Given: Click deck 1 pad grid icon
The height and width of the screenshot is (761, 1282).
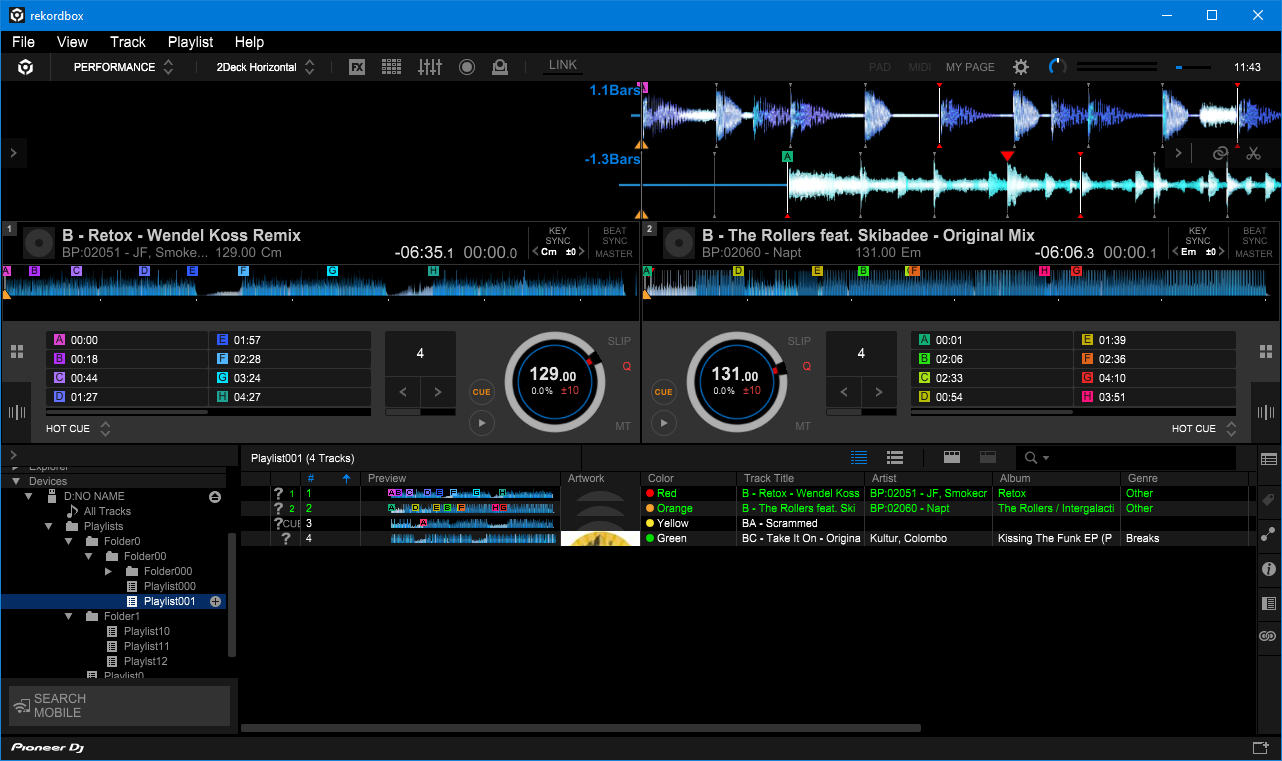Looking at the screenshot, I should (x=16, y=352).
